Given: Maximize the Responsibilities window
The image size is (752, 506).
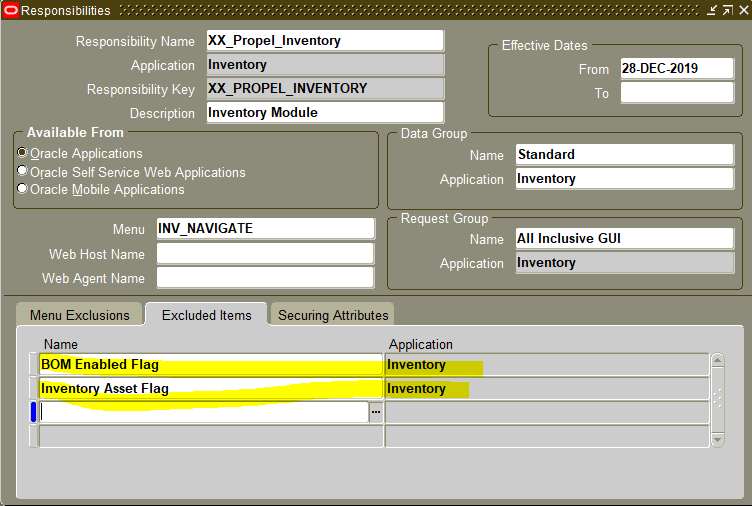Looking at the screenshot, I should (x=728, y=10).
